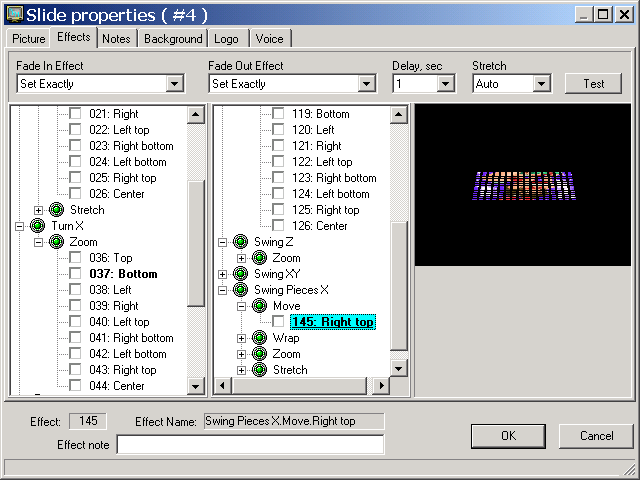Screen dimensions: 640x480
Task: Expand Zoom under Swing Z
Action: (241, 258)
